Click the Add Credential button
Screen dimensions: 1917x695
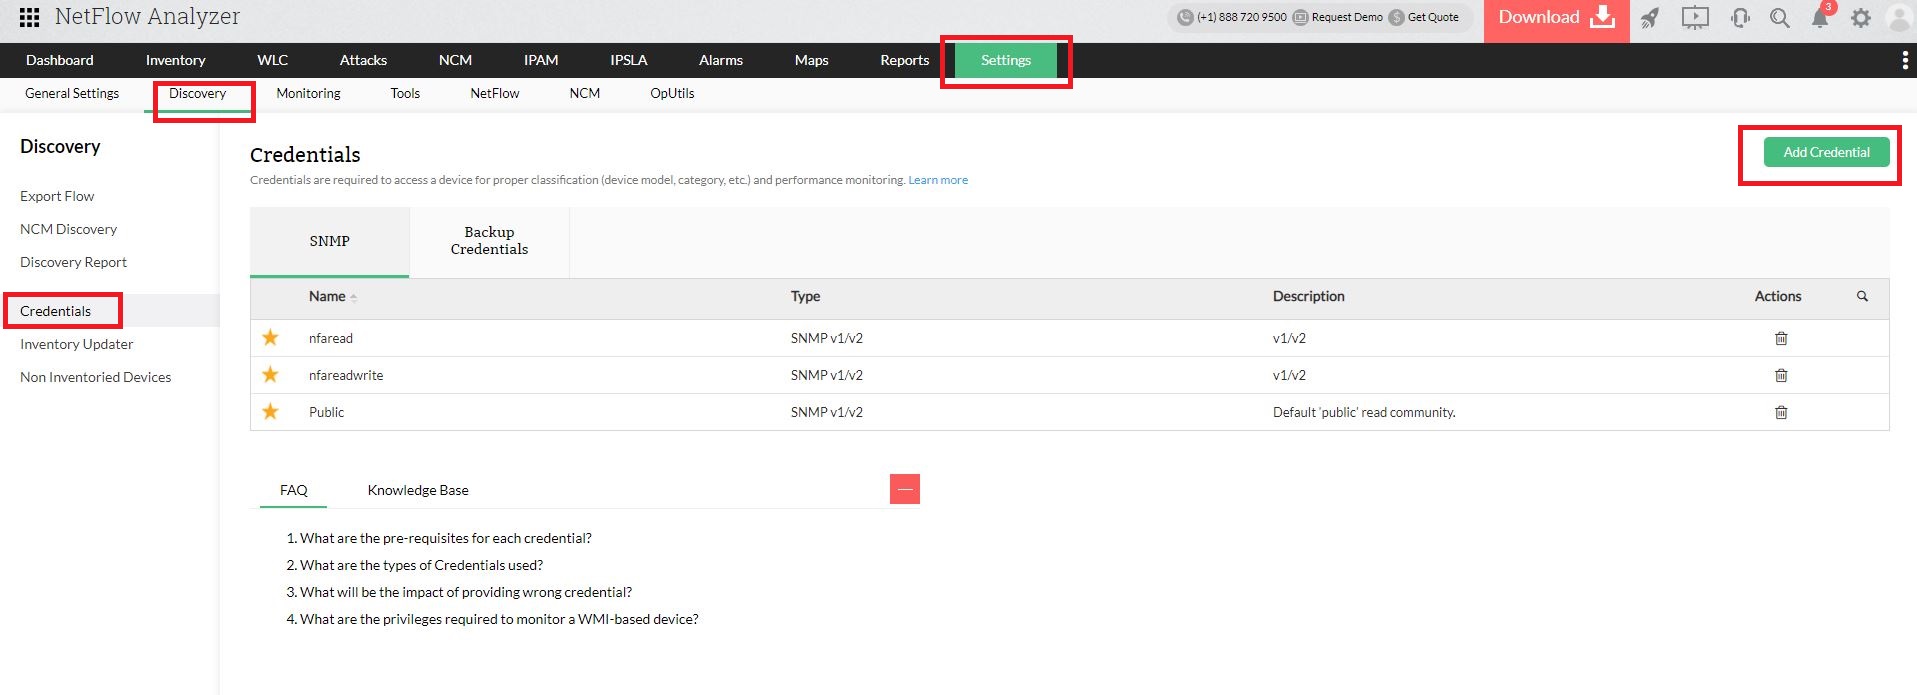(1826, 152)
